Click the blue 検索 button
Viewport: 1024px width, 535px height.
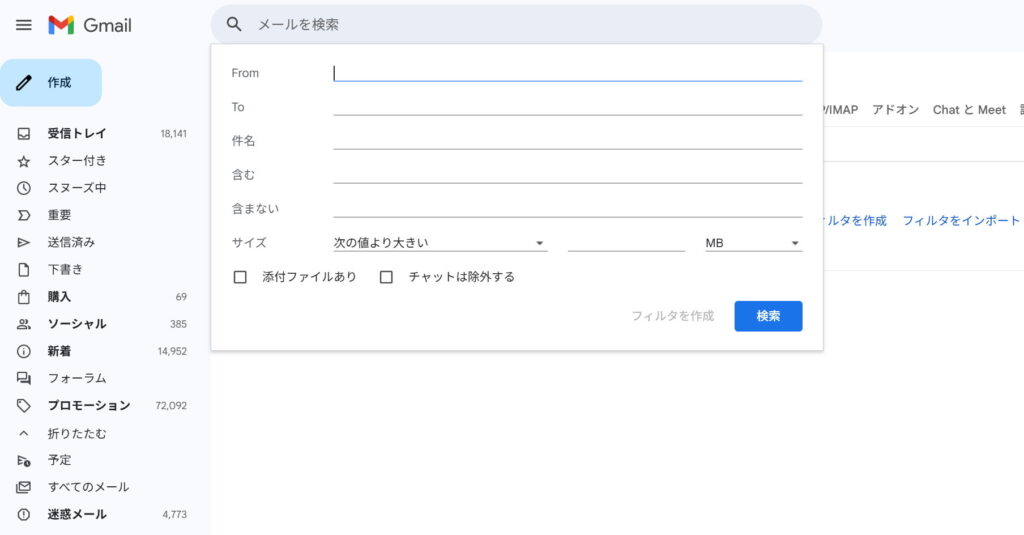tap(768, 316)
